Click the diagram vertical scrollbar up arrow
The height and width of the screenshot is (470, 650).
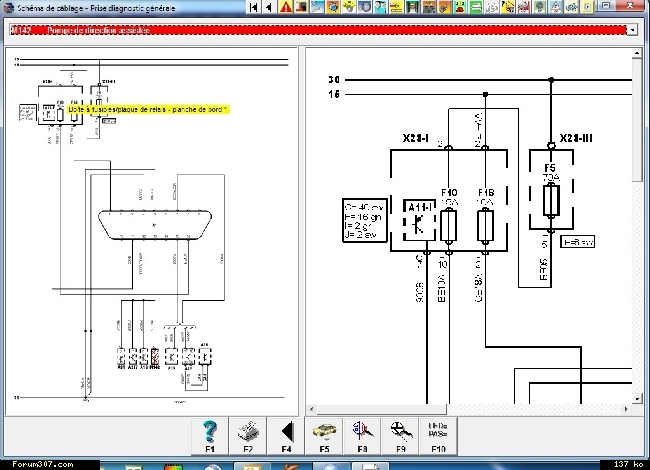pos(637,53)
